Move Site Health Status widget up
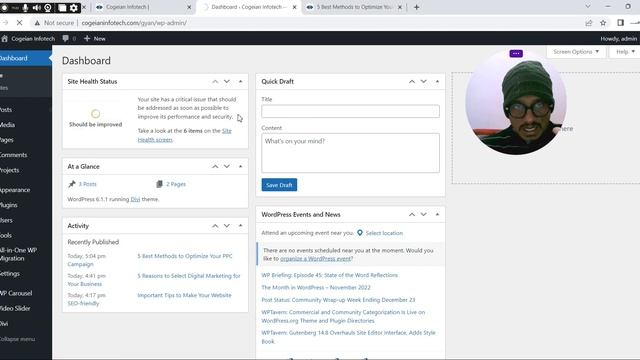 215,82
